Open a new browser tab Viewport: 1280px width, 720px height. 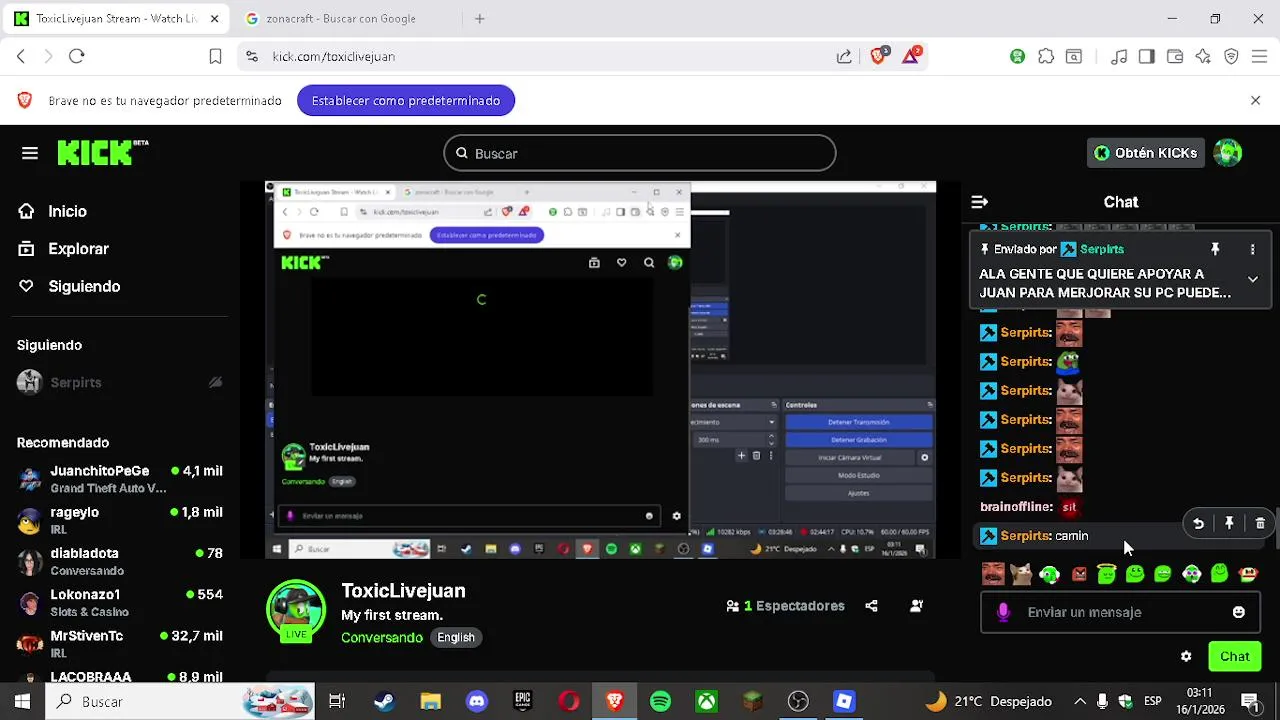[x=480, y=18]
